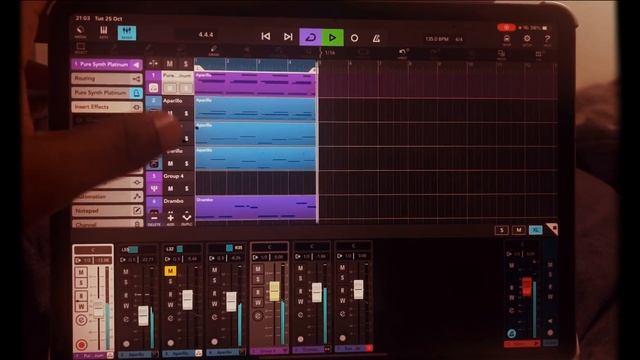The height and width of the screenshot is (360, 640).
Task: Choose the Select tool in the toolbar
Action: (80, 48)
